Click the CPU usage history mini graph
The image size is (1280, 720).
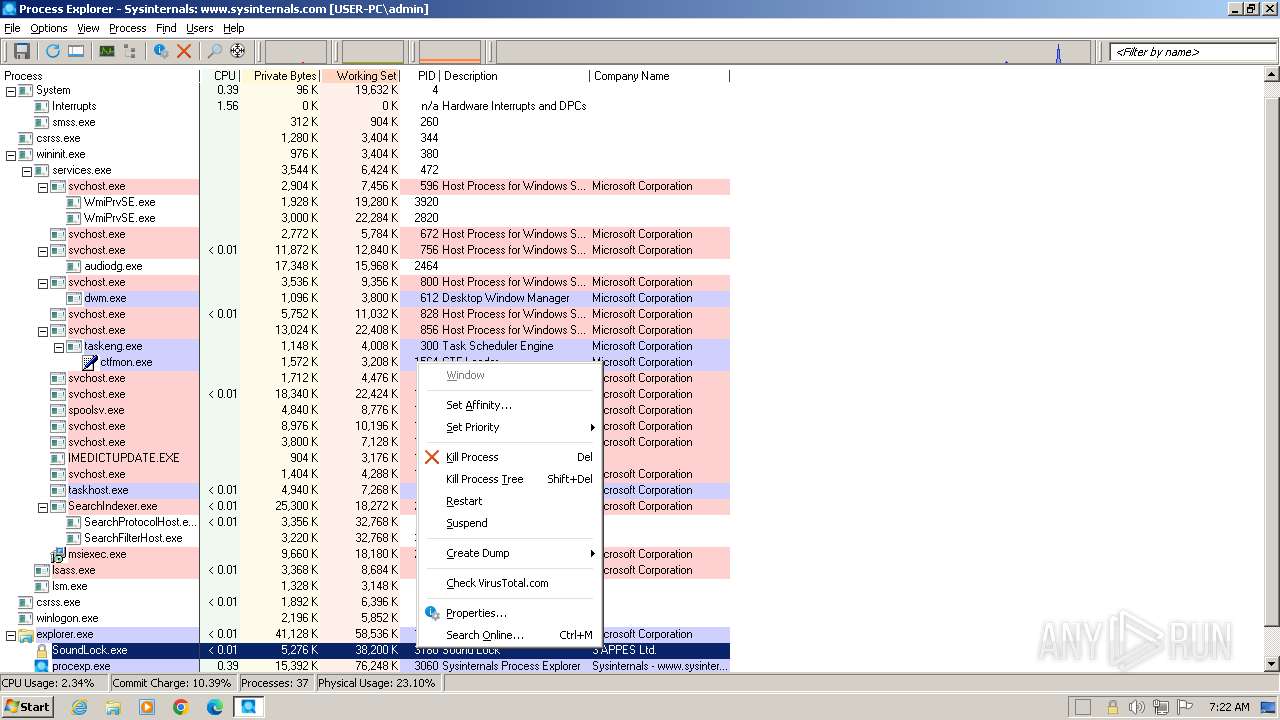pos(295,51)
